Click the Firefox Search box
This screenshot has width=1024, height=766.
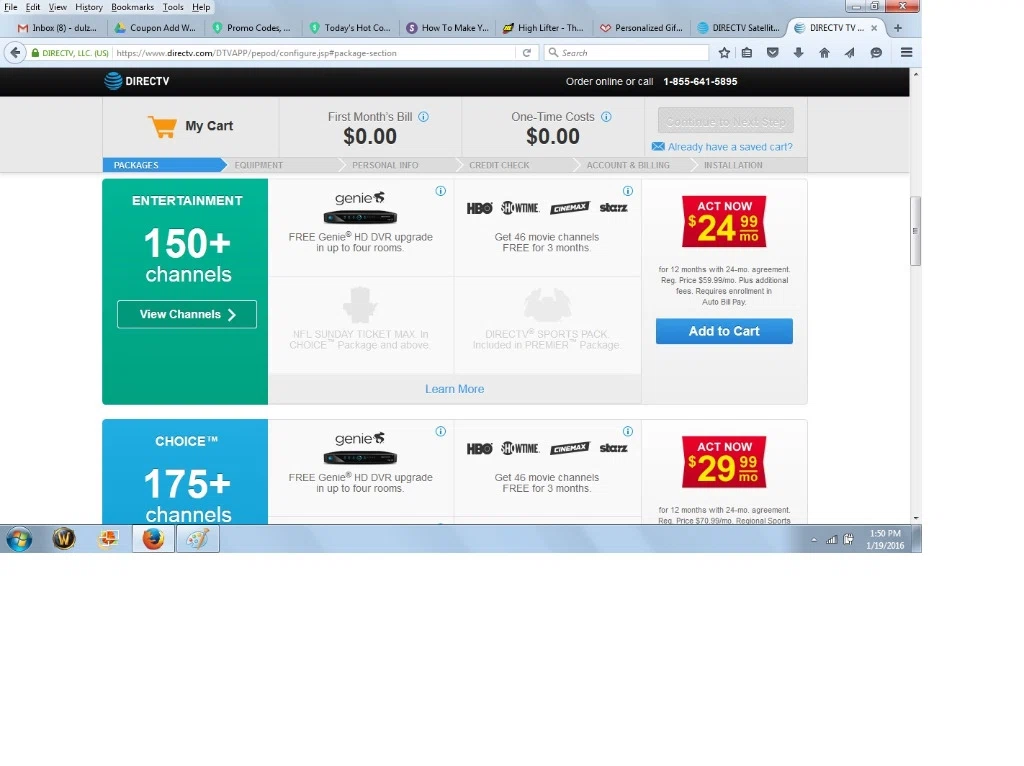click(x=627, y=53)
